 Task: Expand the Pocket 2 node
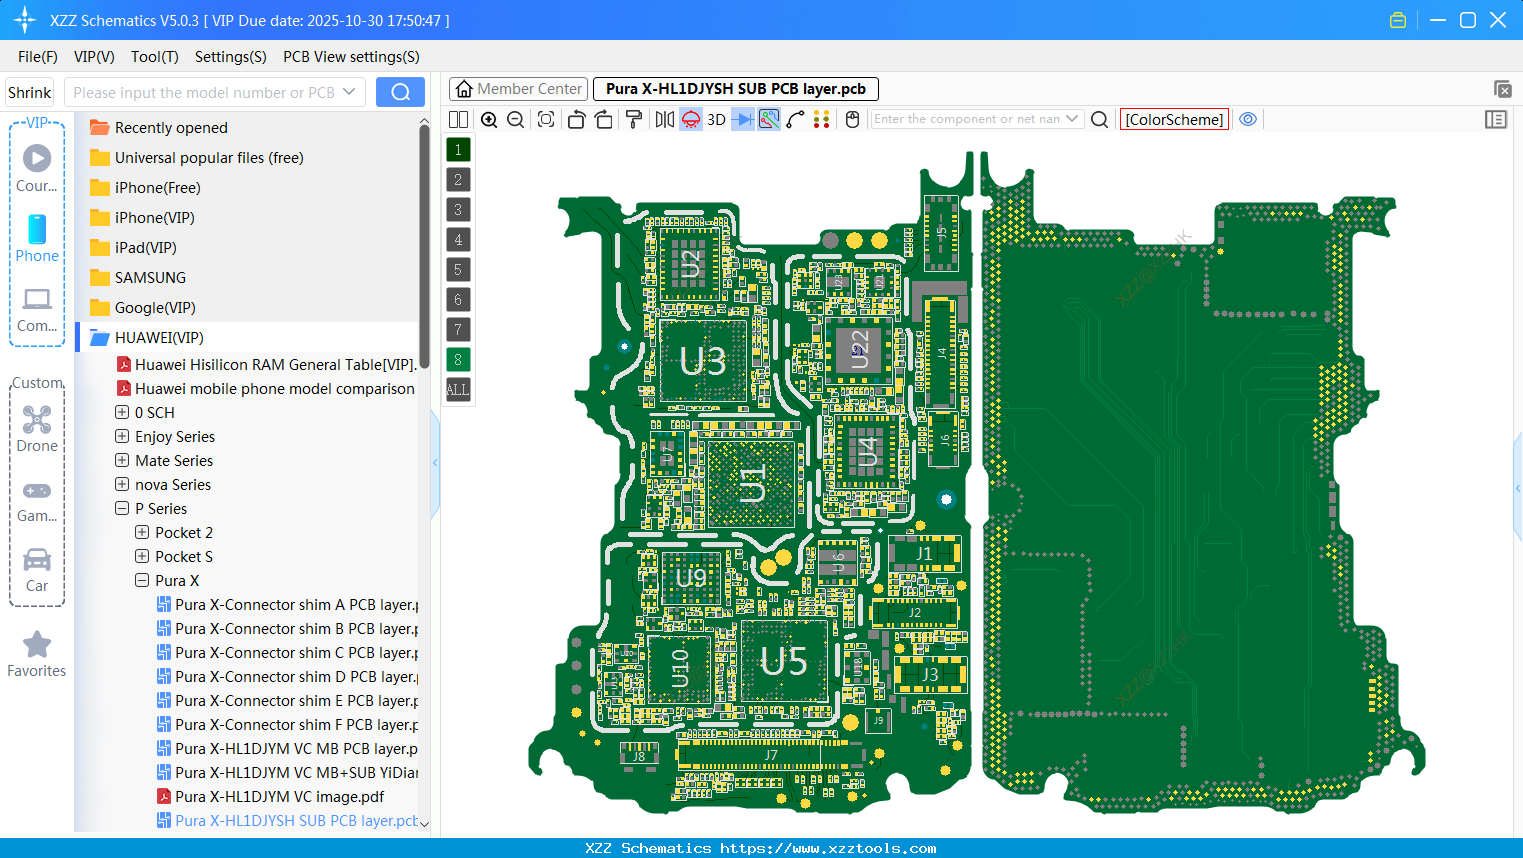[142, 532]
